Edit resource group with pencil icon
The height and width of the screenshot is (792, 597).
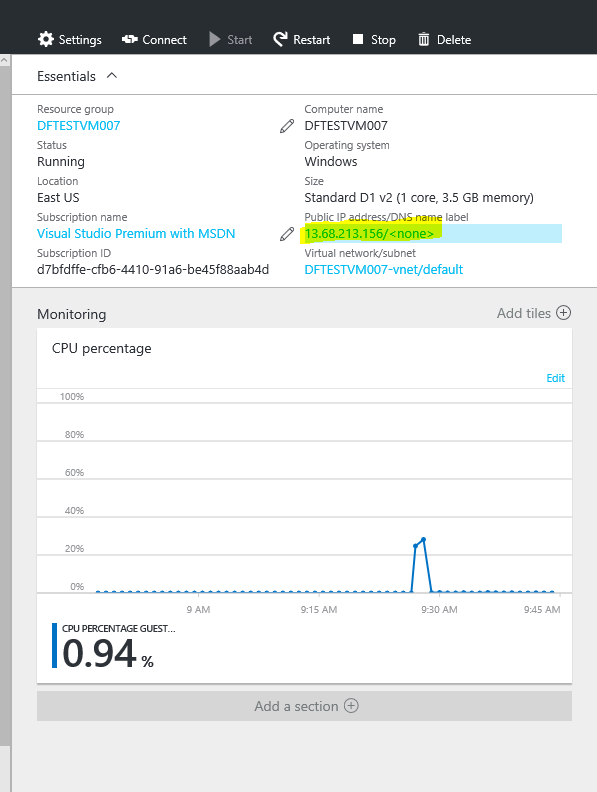[287, 126]
